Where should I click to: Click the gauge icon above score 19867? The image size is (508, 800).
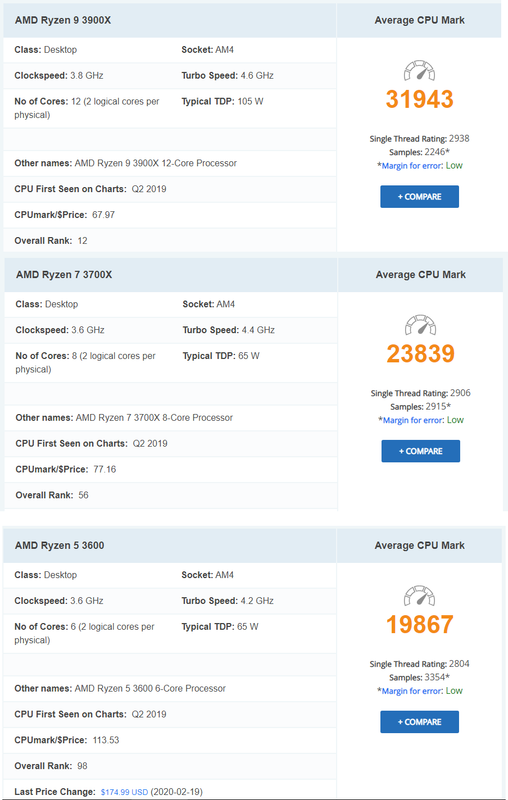419,596
